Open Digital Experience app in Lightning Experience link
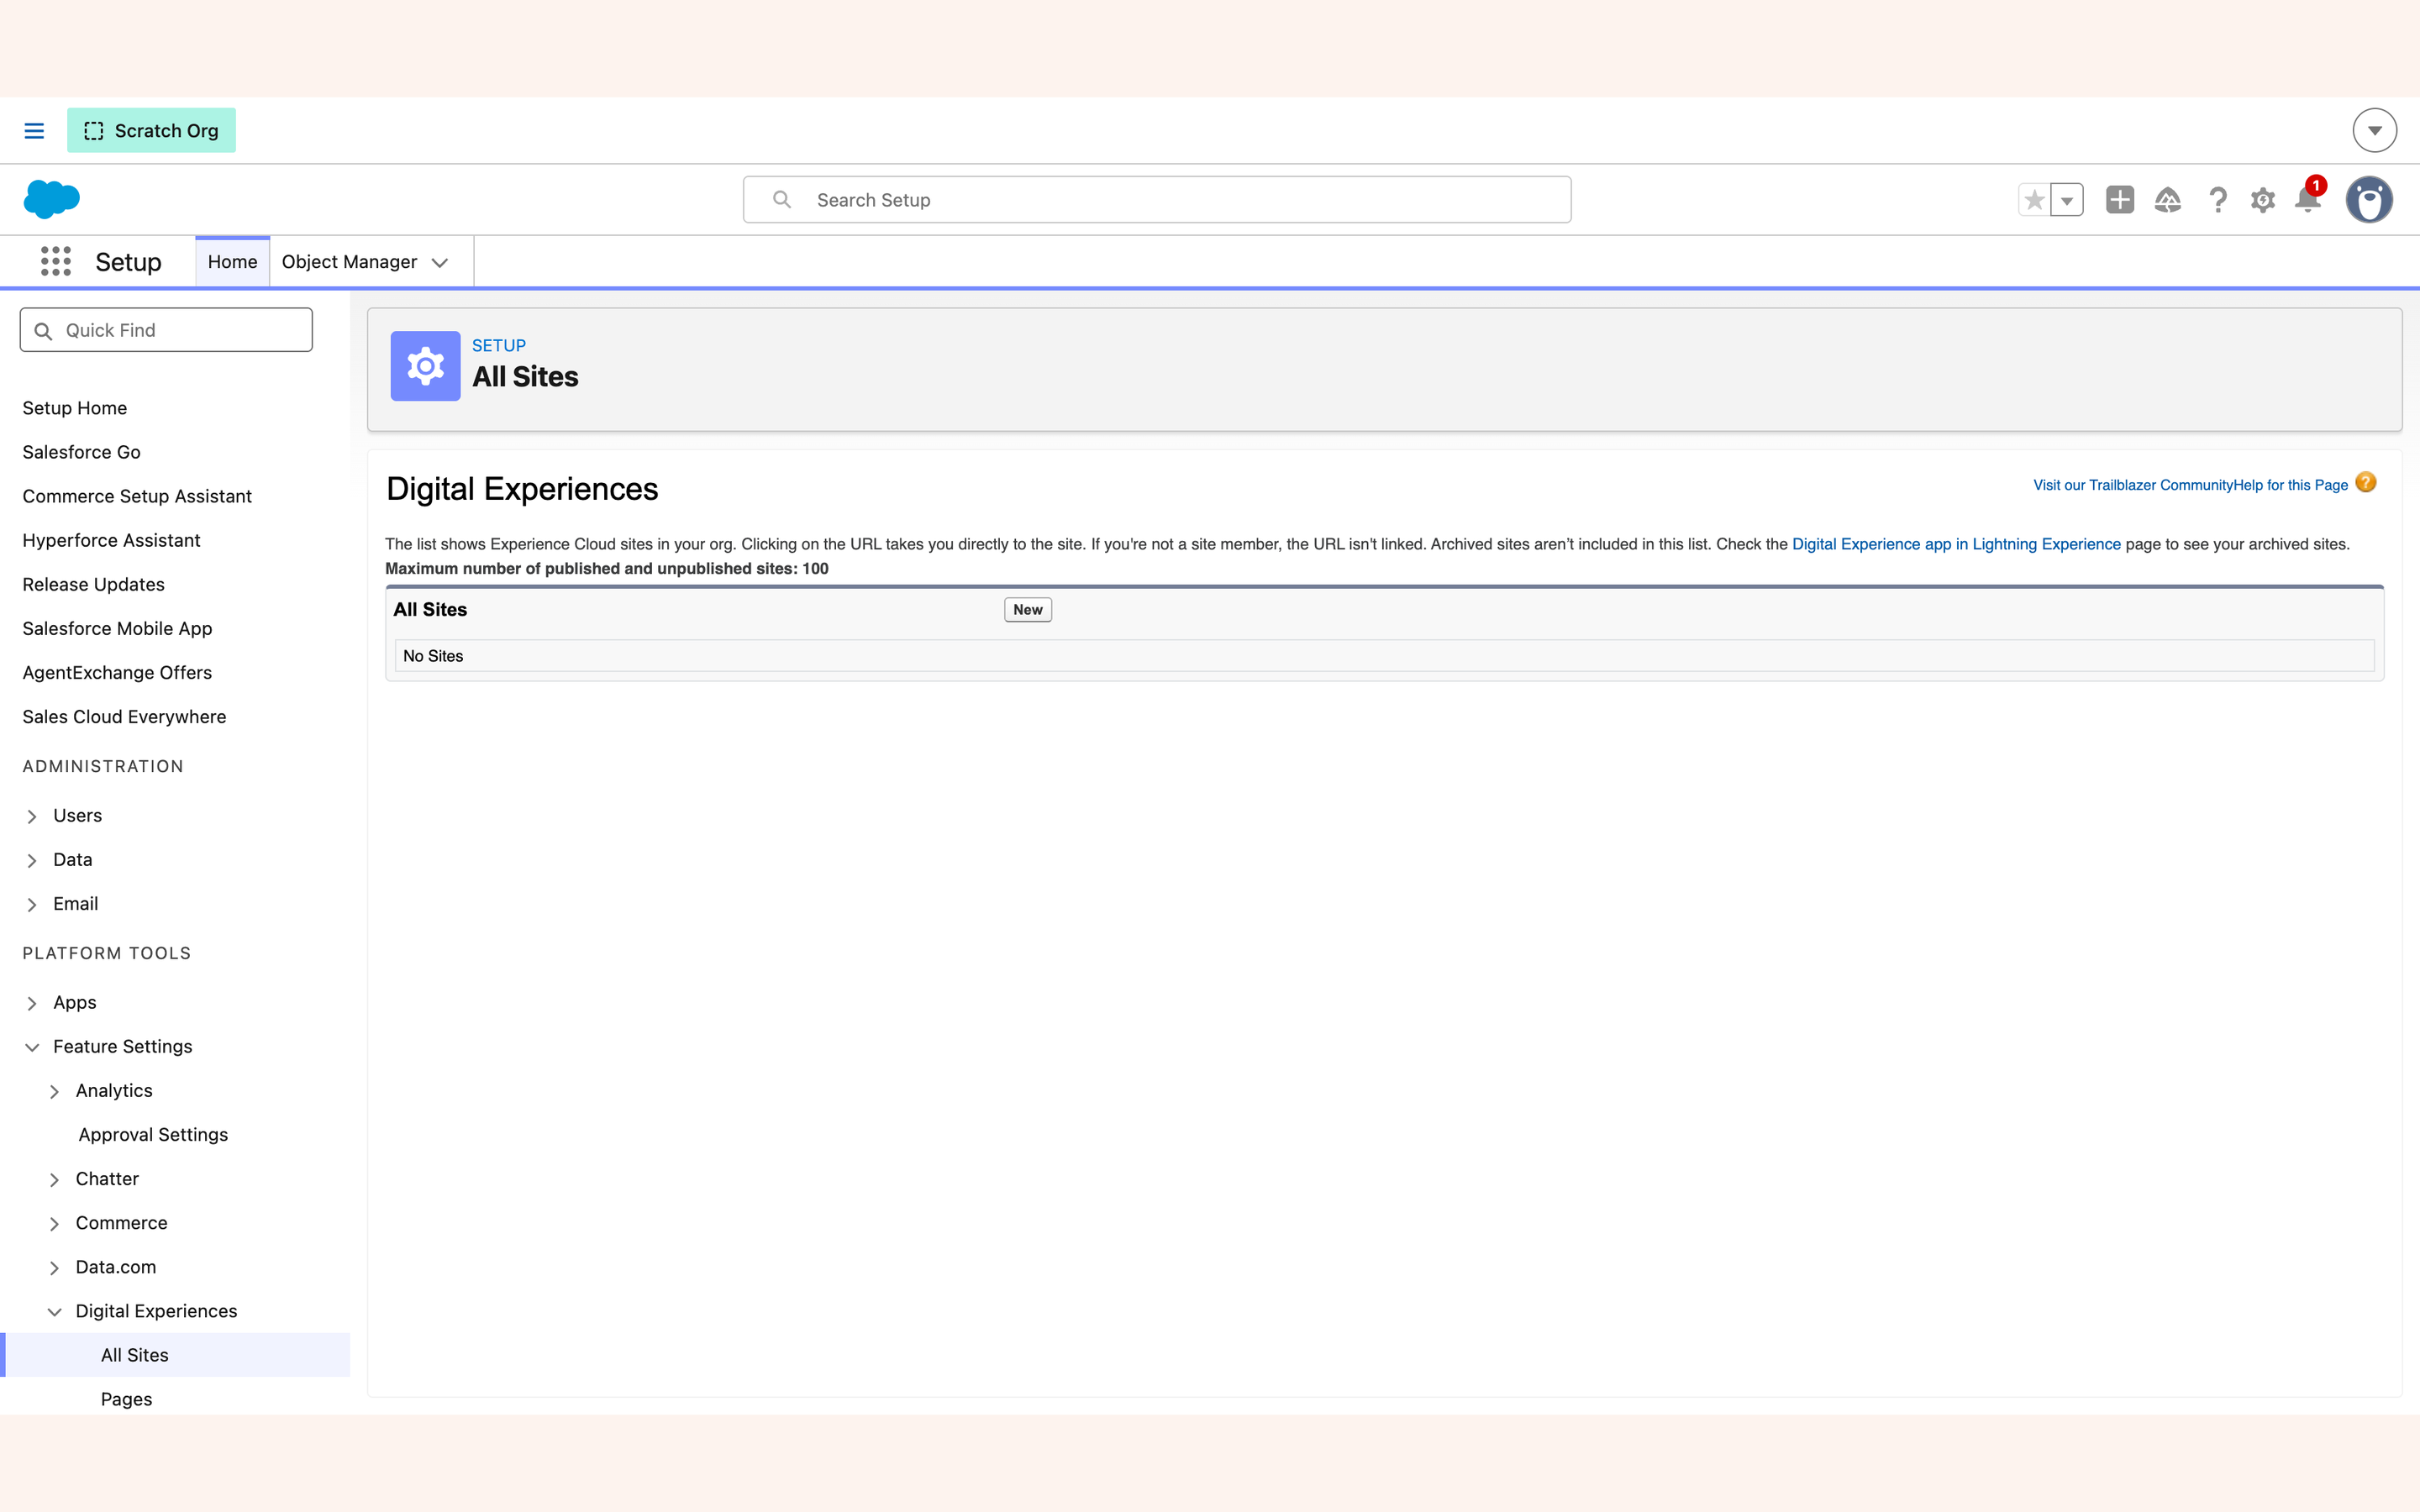Screen dimensions: 2420x1512 1956,544
